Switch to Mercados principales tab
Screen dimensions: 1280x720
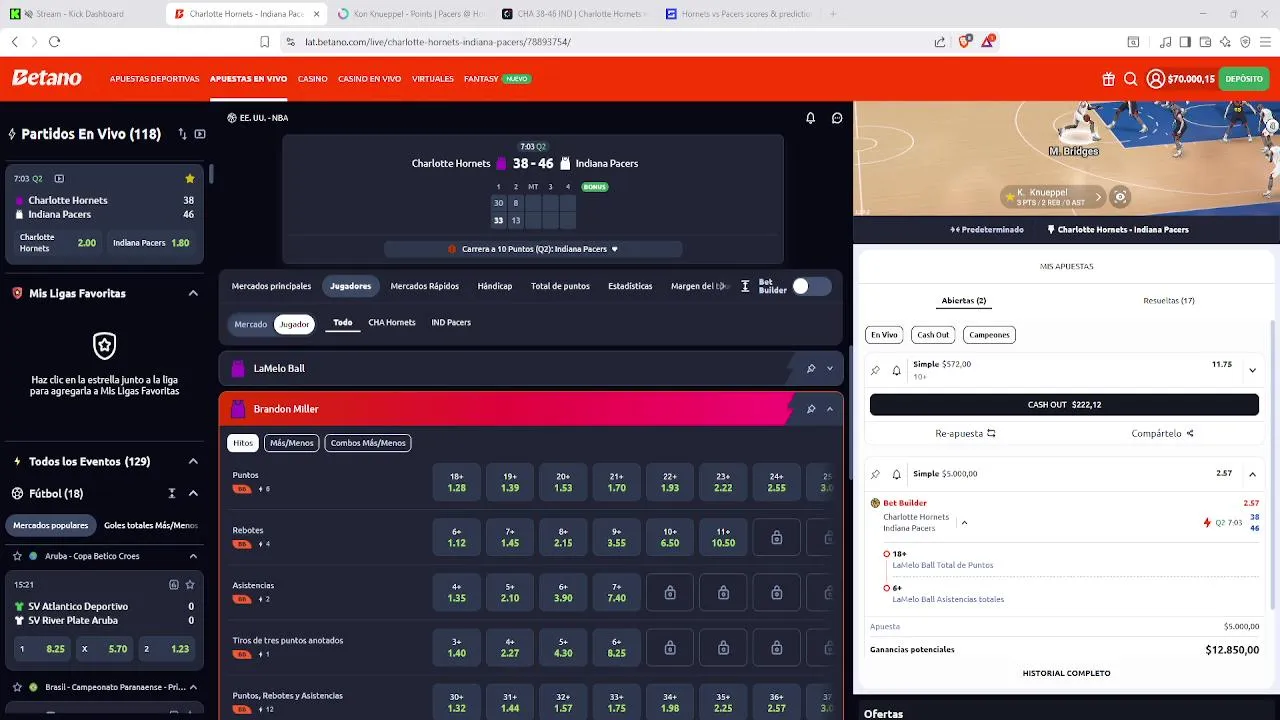(271, 286)
